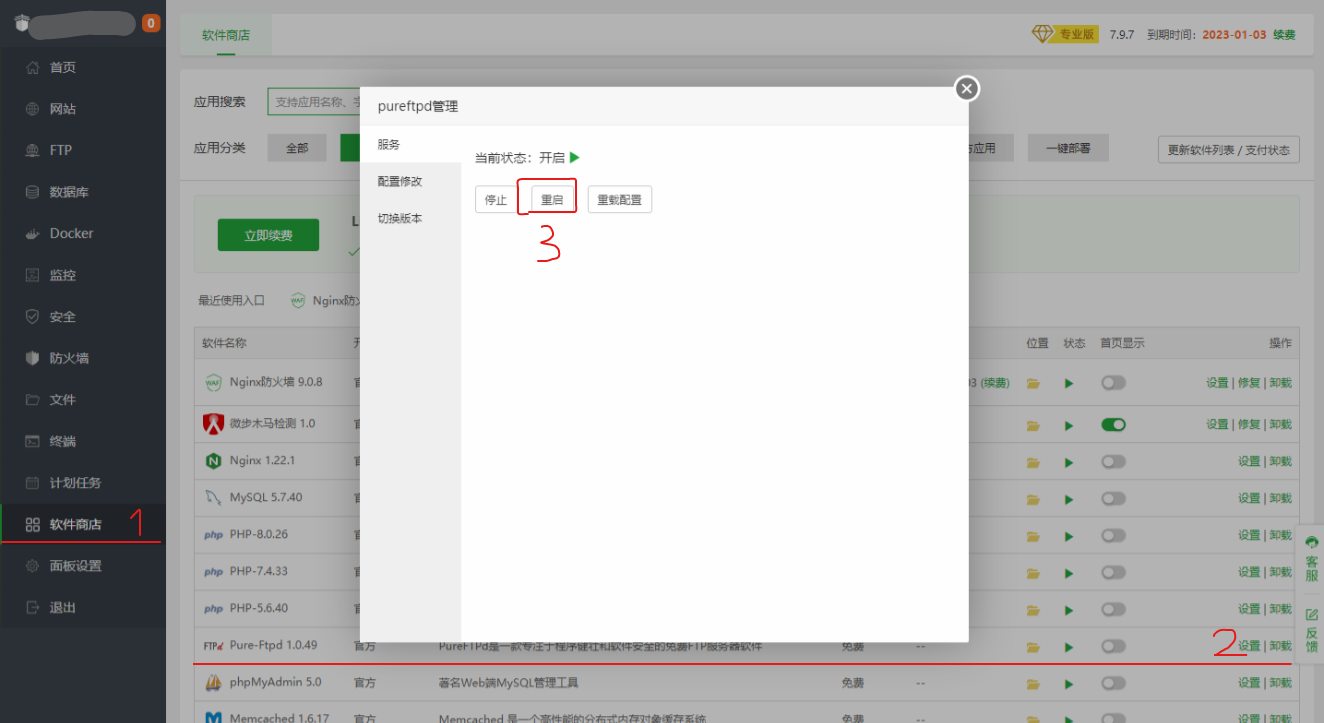Click the MySQL status play icon
This screenshot has height=723, width=1324.
pos(1069,499)
